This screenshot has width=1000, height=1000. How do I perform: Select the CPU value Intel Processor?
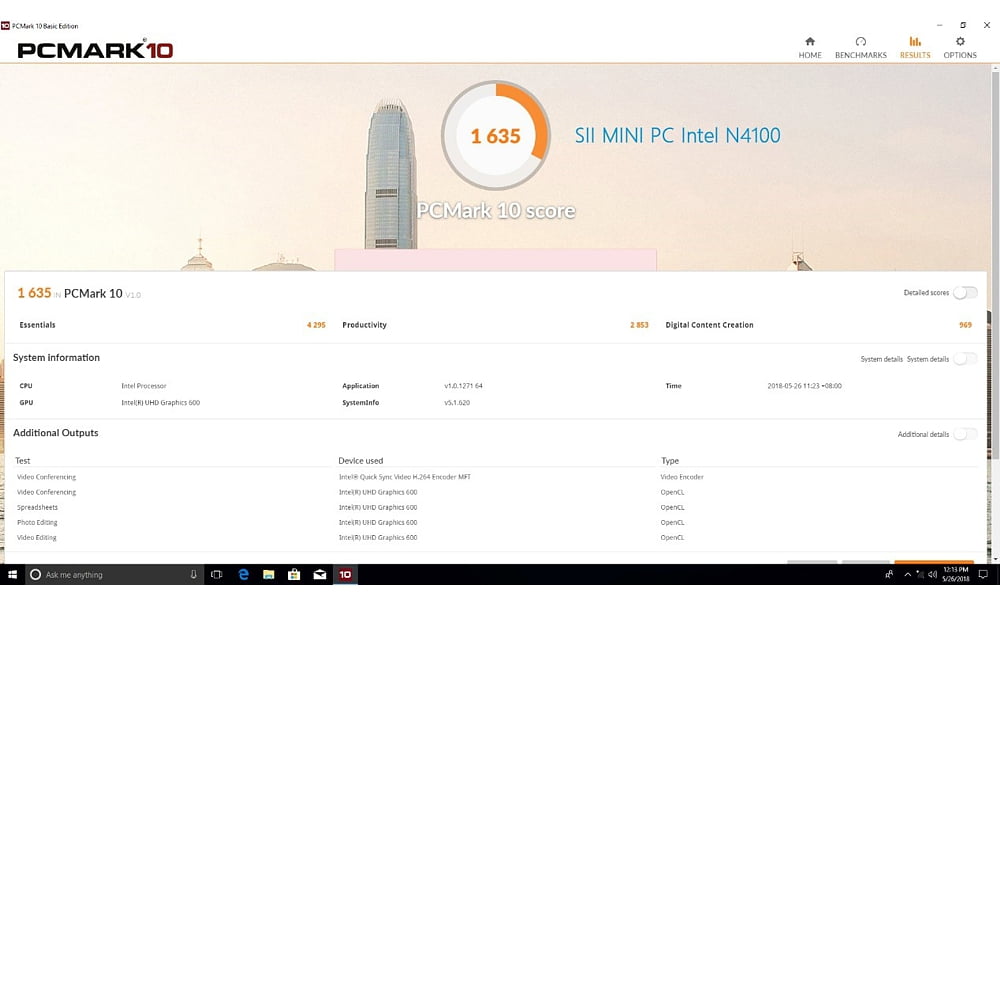pos(143,386)
